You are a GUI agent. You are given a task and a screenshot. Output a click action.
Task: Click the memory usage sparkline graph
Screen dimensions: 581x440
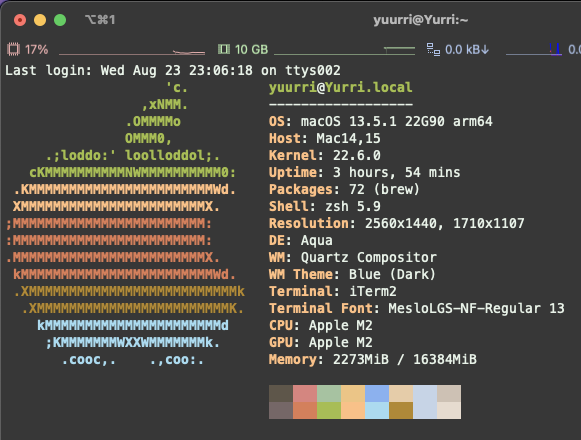[345, 50]
